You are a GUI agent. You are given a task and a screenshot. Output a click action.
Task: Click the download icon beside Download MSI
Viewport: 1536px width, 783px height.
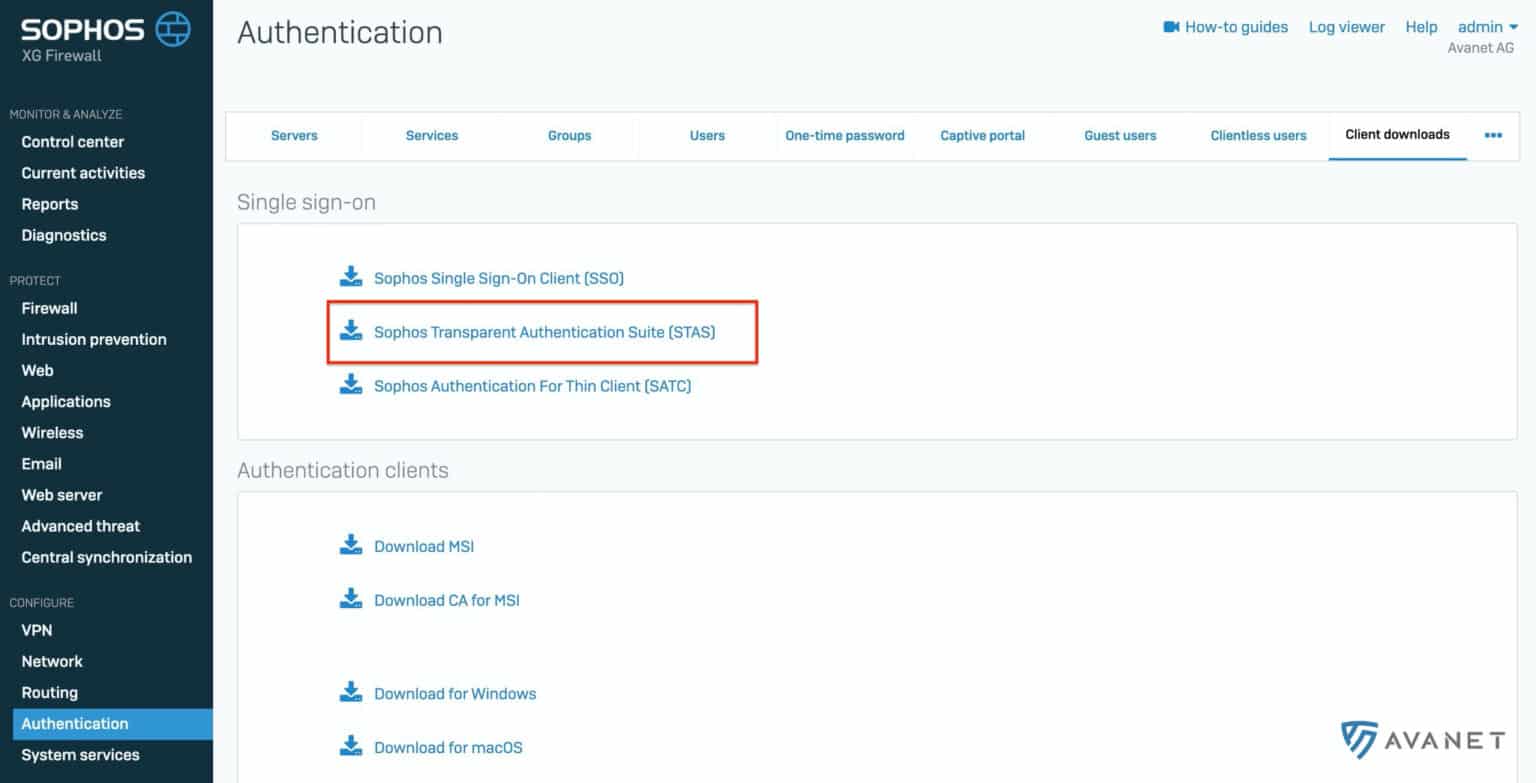tap(351, 545)
